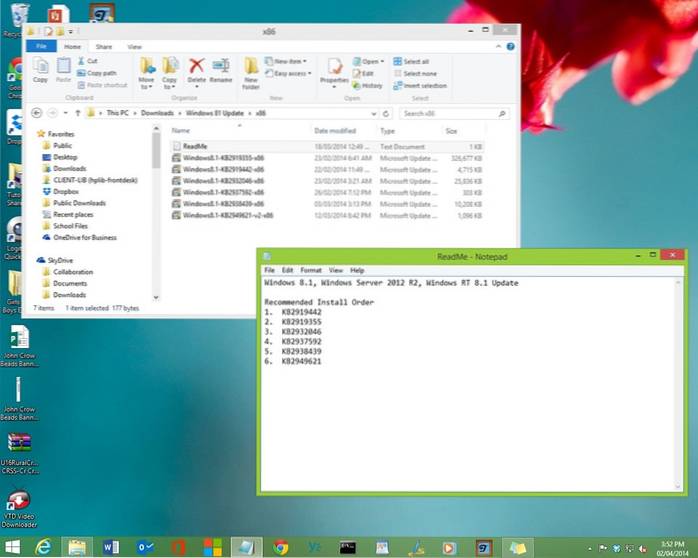Click Invert selection in the ribbon
The width and height of the screenshot is (698, 558).
(420, 85)
